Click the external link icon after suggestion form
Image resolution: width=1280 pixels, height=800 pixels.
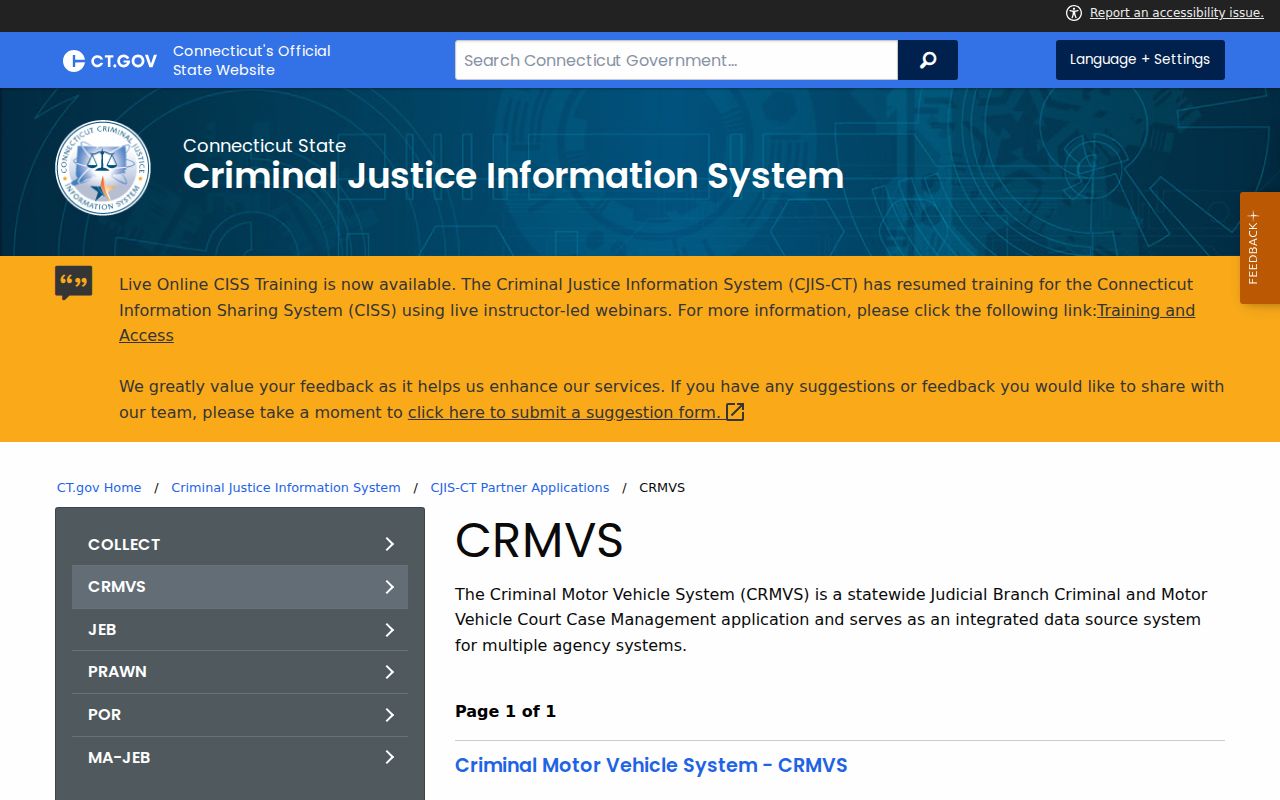(x=735, y=412)
